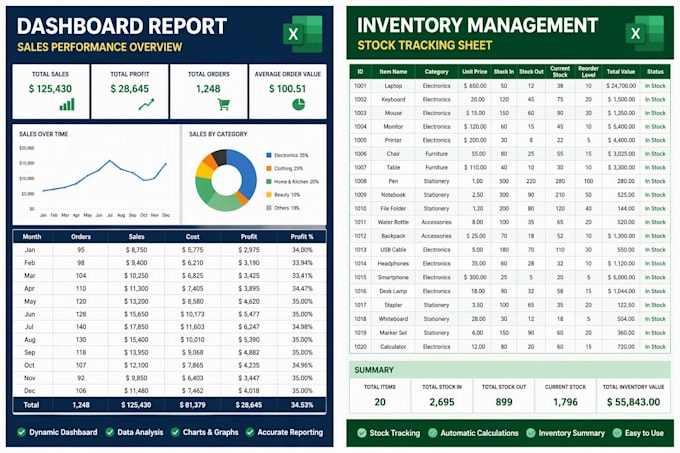Select the gray Others legend swatch

point(269,208)
